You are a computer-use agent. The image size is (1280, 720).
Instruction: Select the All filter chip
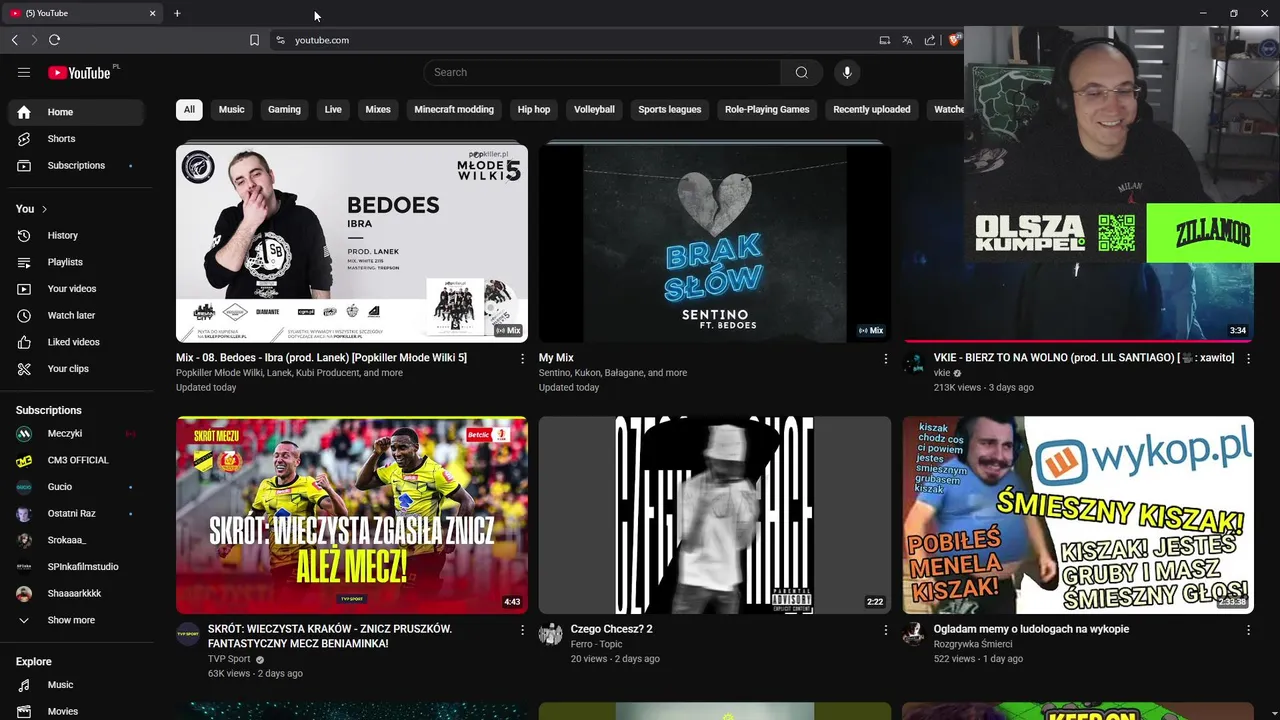click(x=189, y=109)
